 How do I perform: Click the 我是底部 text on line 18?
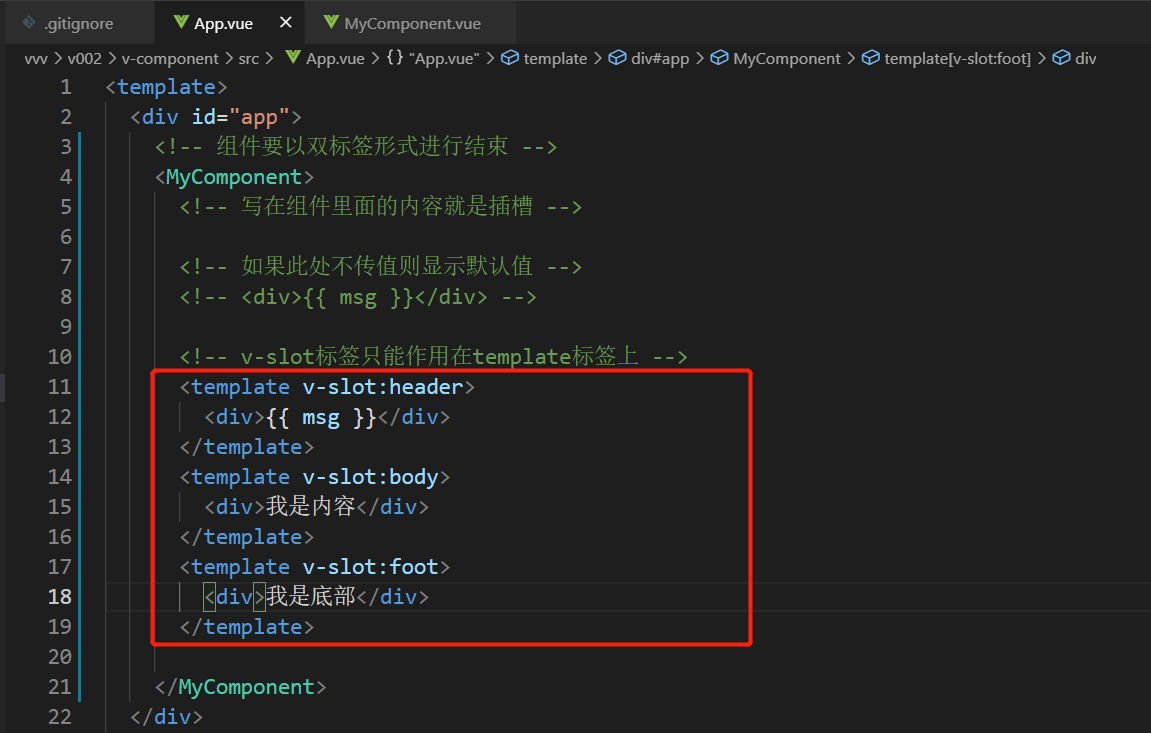(x=311, y=597)
